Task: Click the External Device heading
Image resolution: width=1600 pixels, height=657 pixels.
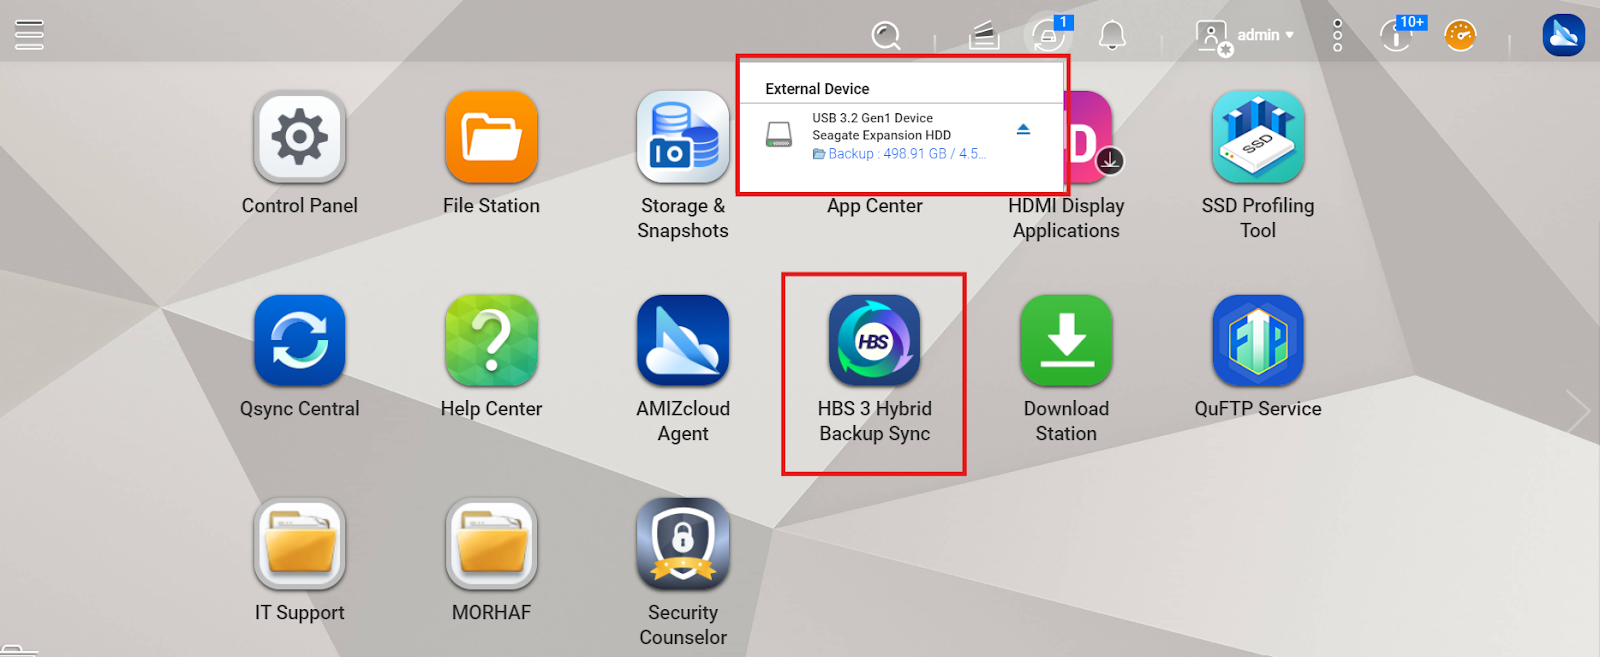Action: [x=817, y=89]
